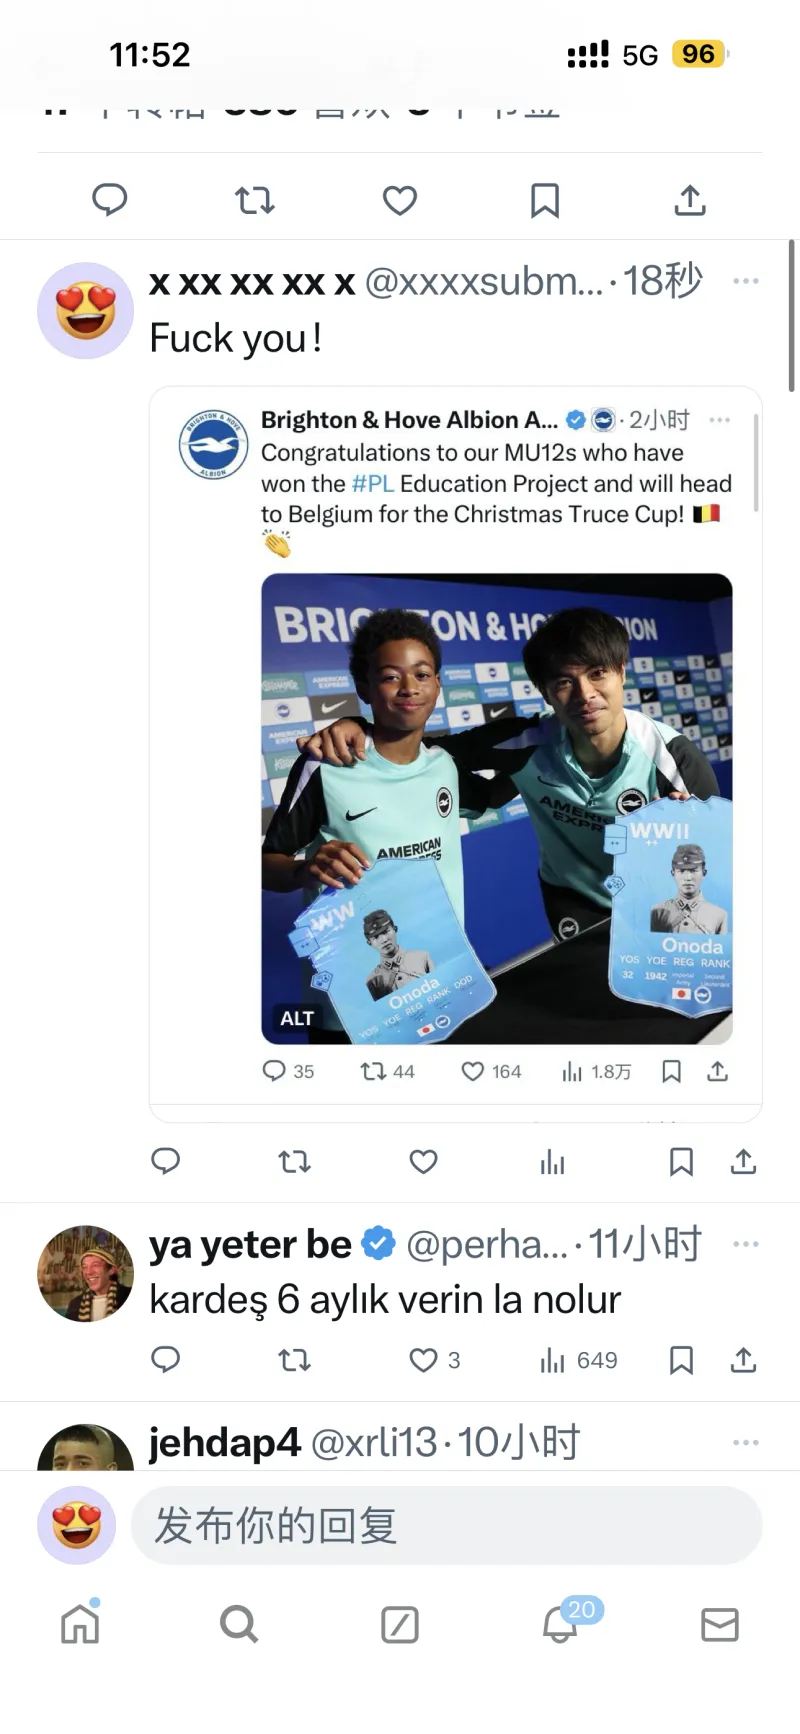Image resolution: width=800 pixels, height=1734 pixels.
Task: Open the Notifications bell with 20 badge
Action: (562, 1623)
